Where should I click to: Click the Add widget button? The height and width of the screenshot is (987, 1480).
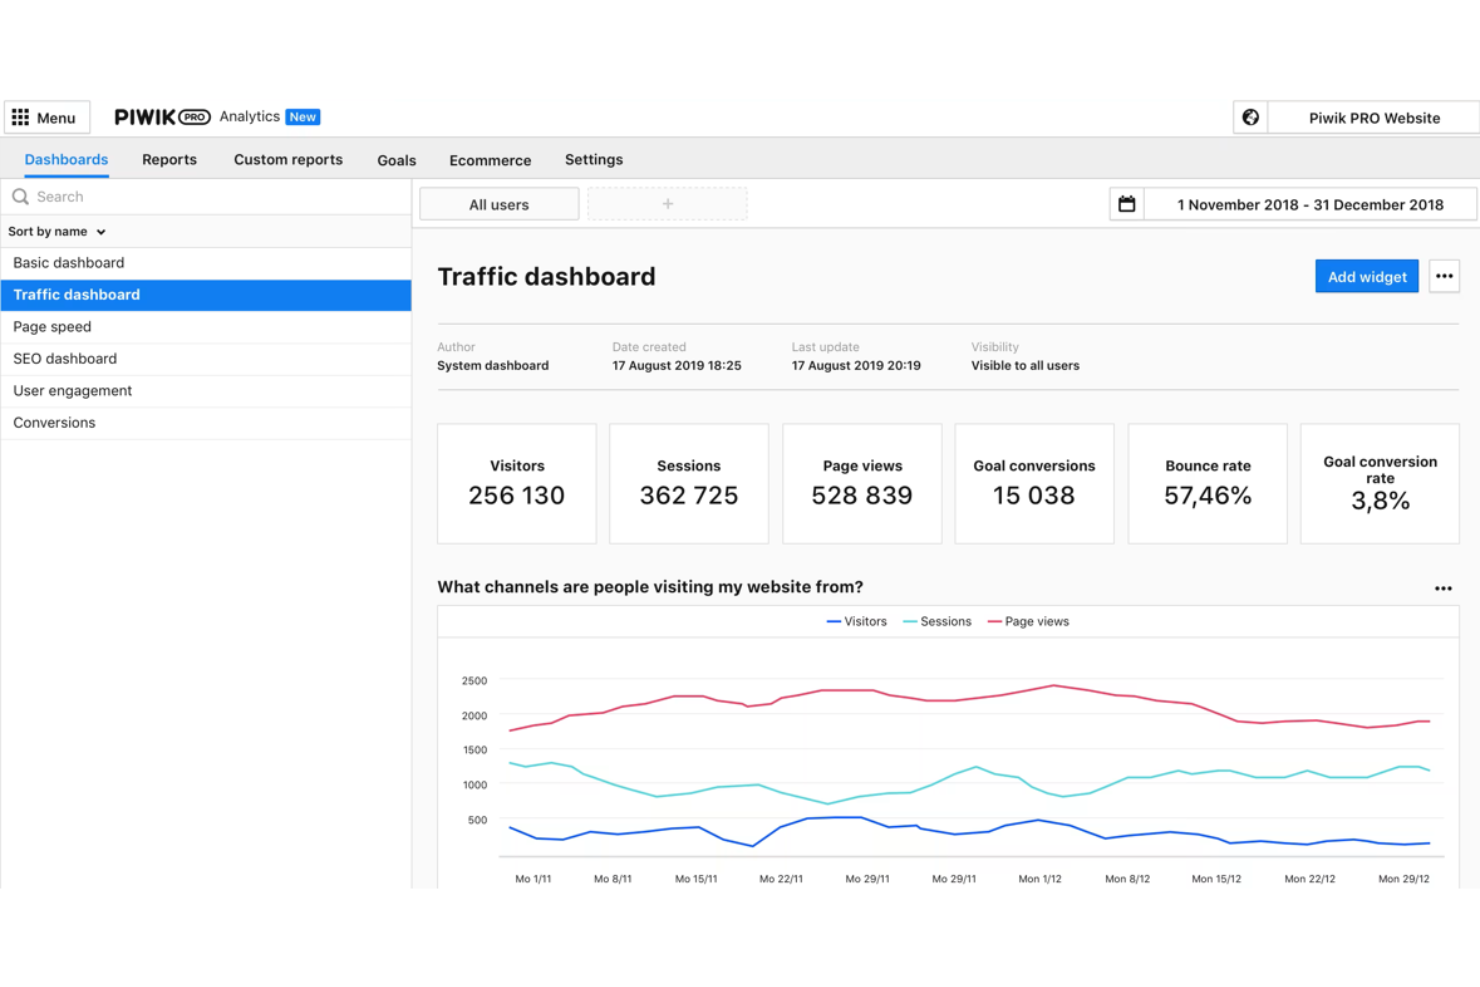[1366, 276]
